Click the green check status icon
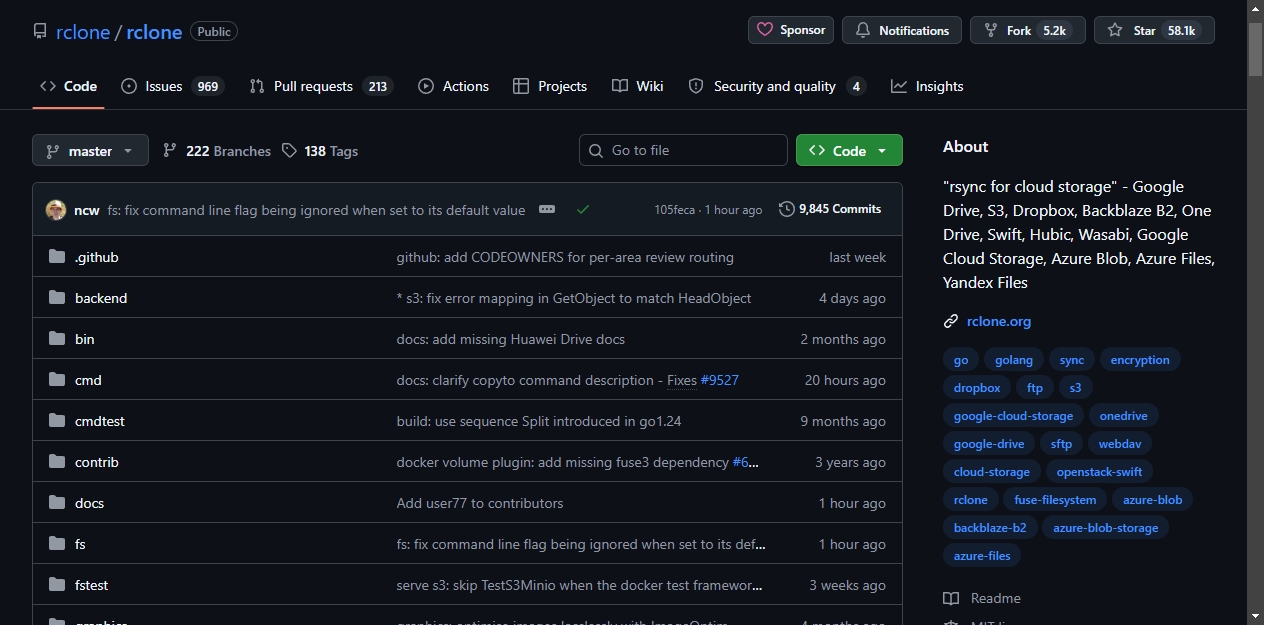Image resolution: width=1264 pixels, height=625 pixels. tap(583, 210)
